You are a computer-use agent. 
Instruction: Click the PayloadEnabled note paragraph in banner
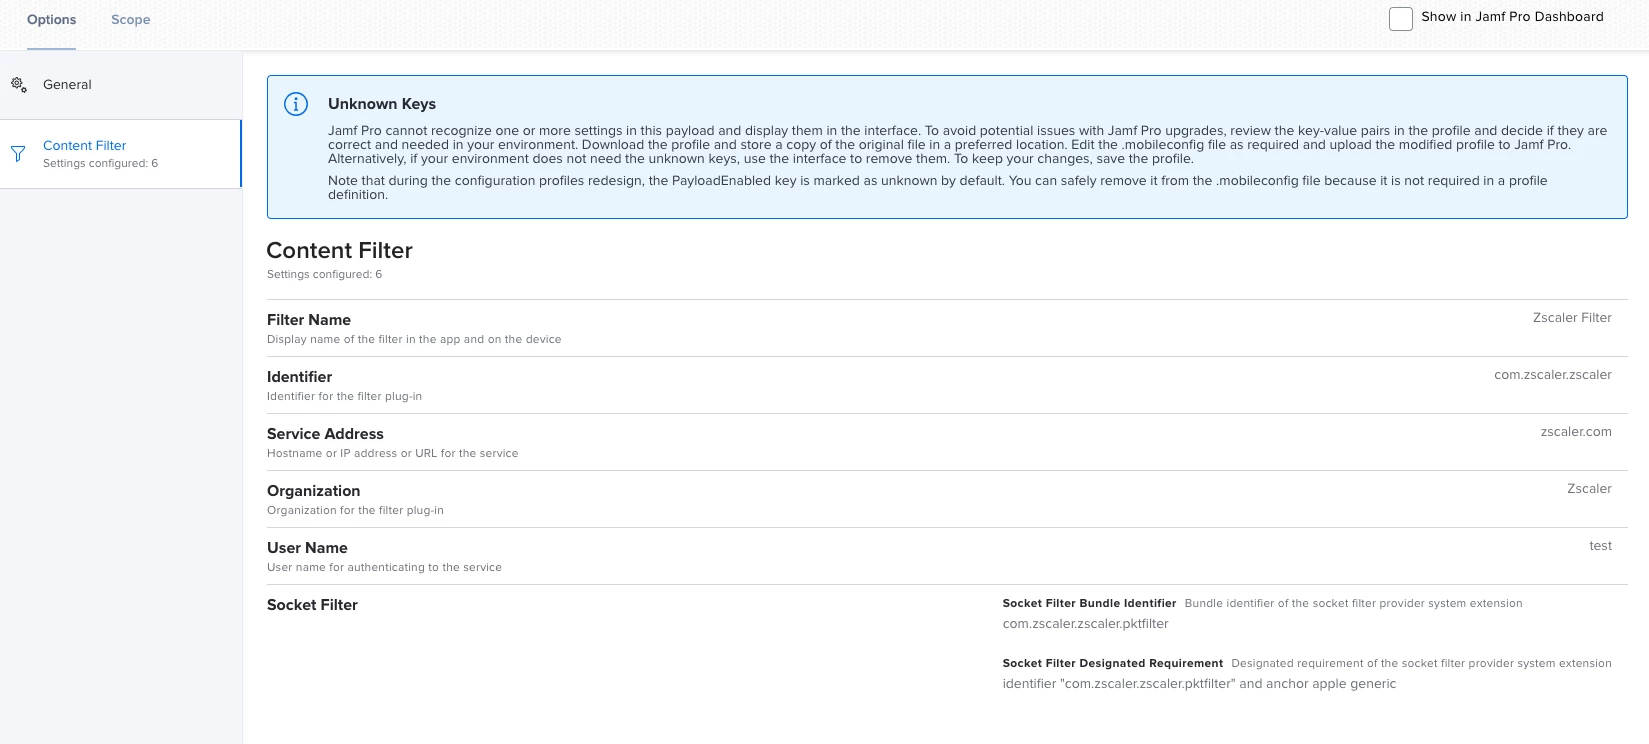click(938, 188)
